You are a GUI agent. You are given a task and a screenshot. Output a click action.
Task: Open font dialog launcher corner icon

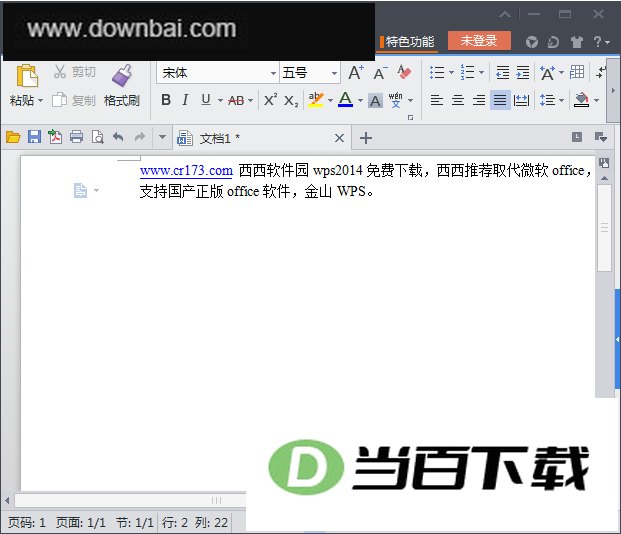(x=410, y=117)
